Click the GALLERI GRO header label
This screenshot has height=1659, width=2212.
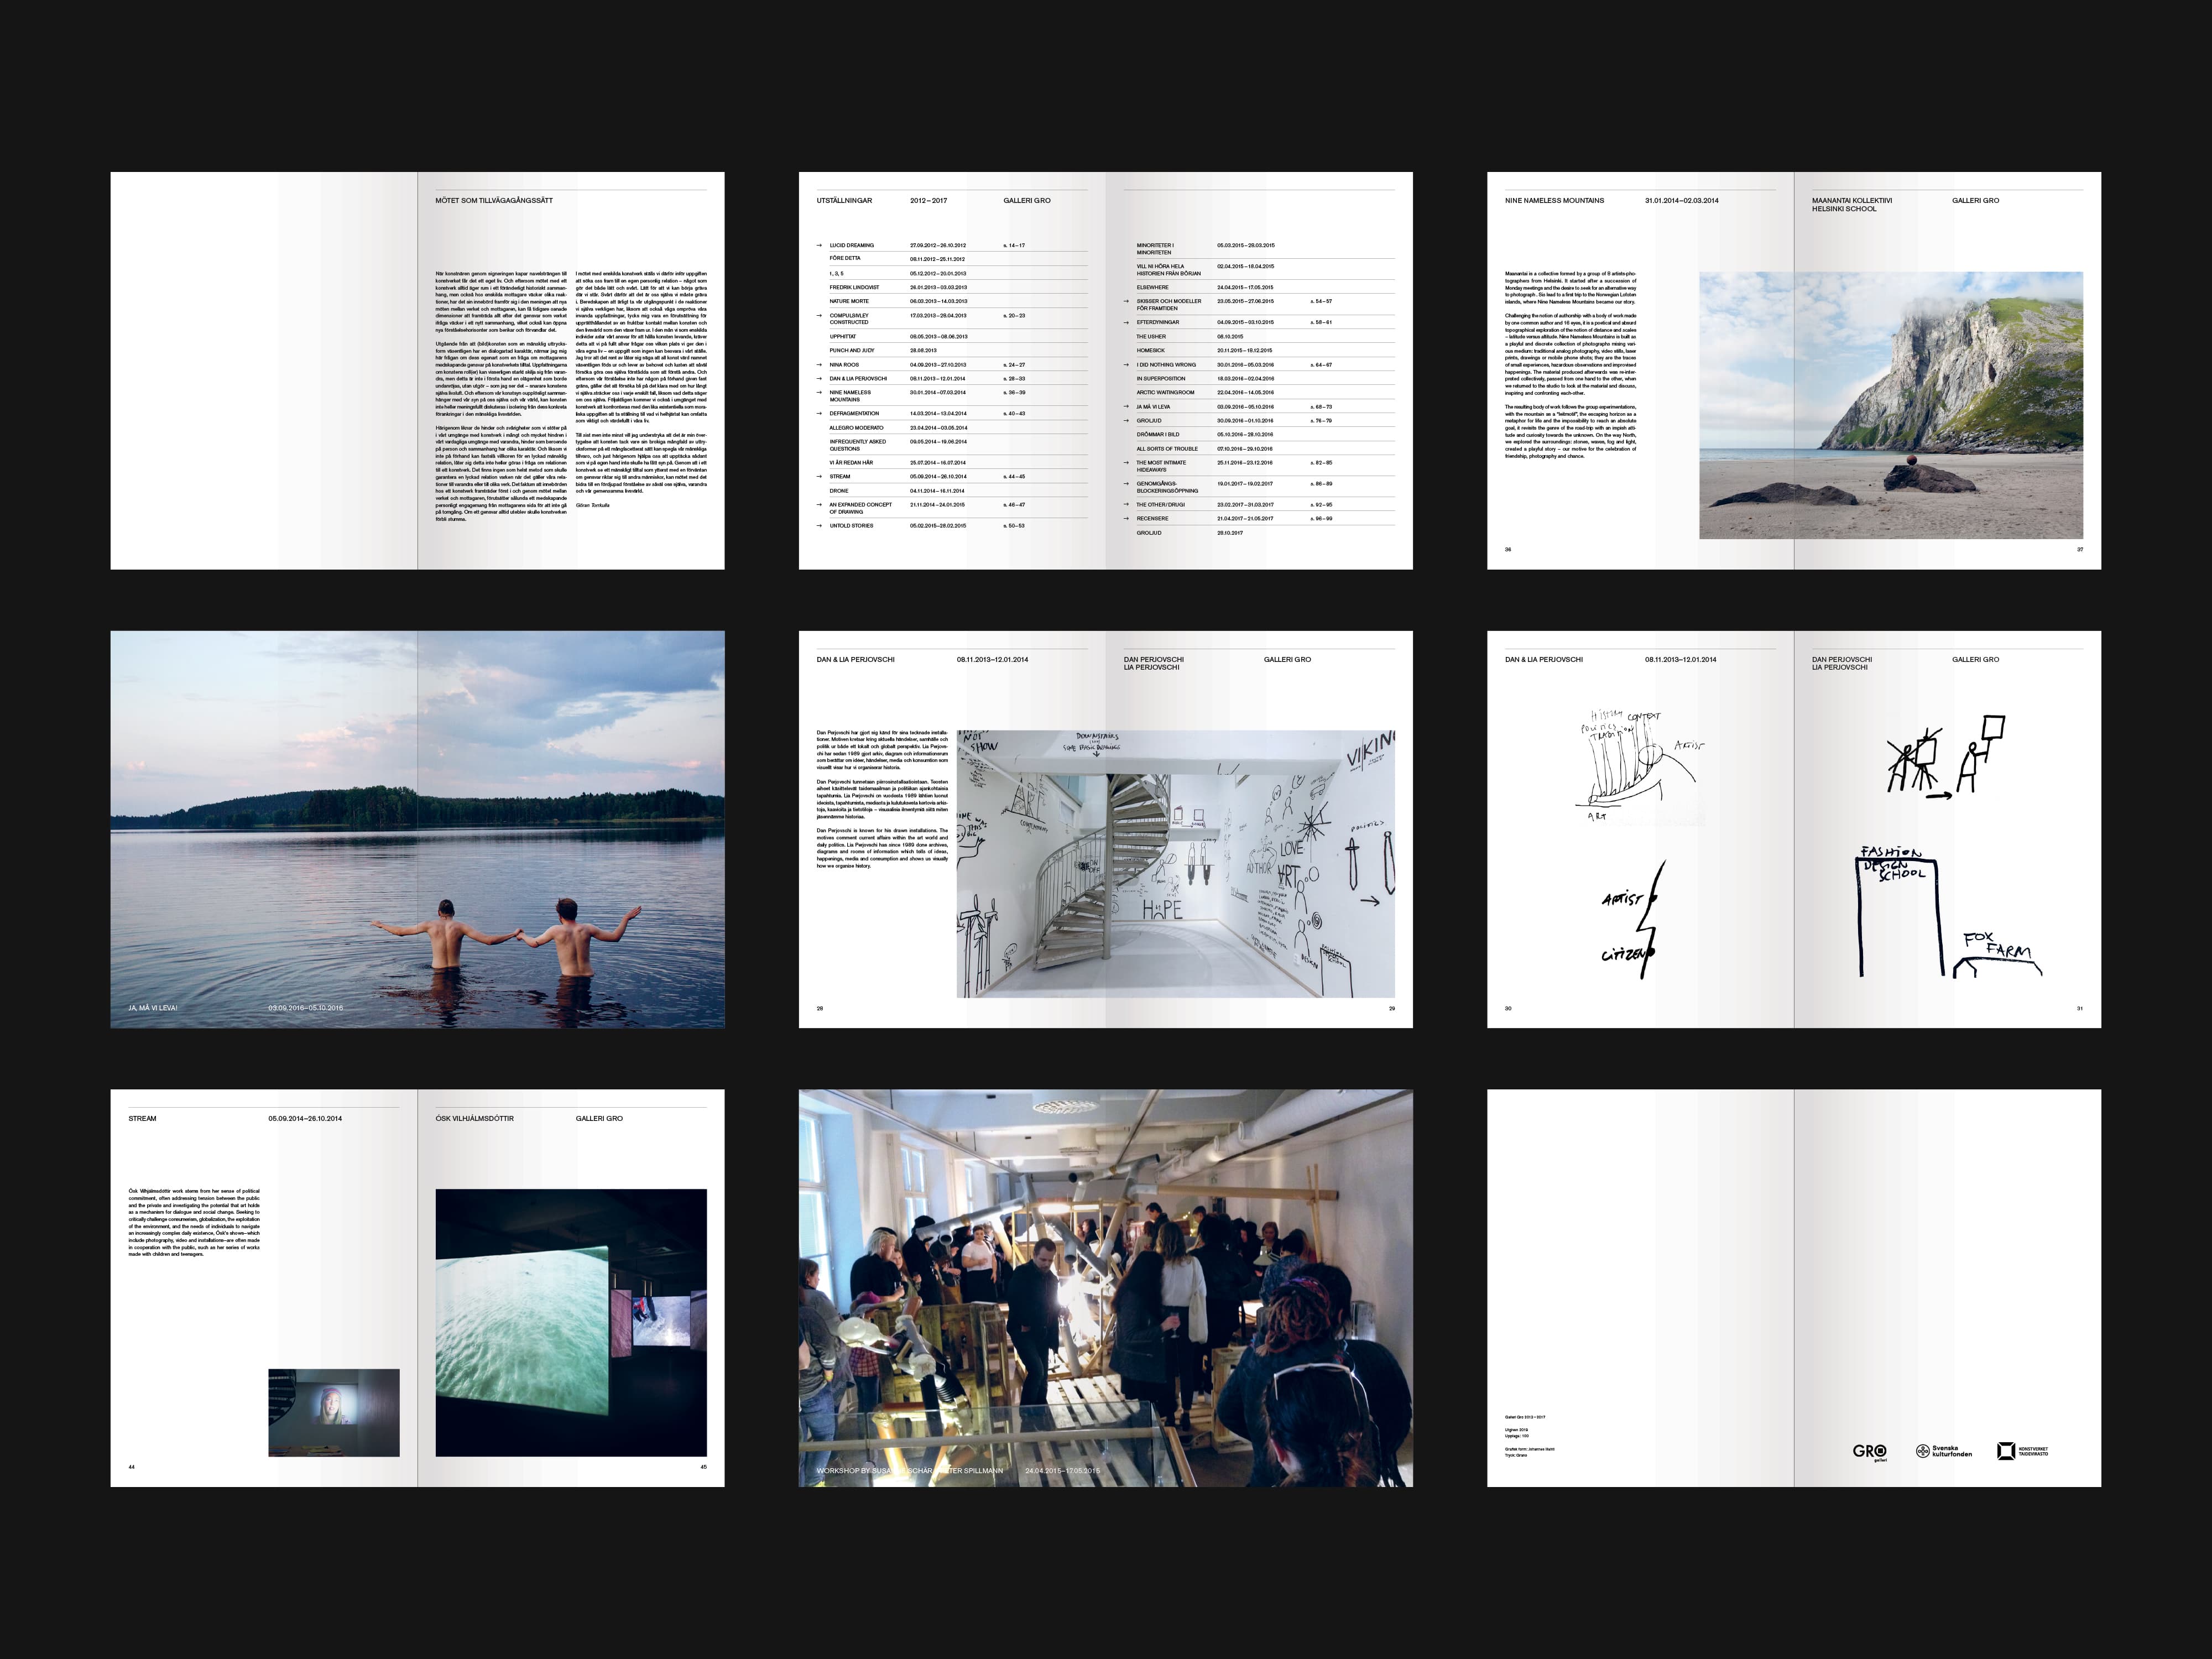[x=1027, y=202]
